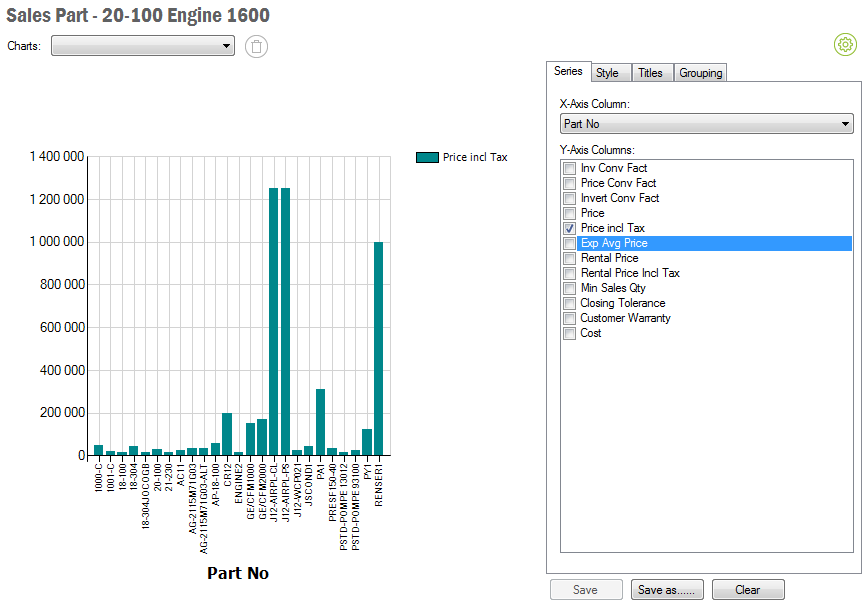Image resolution: width=865 pixels, height=605 pixels.
Task: Open the Charts dropdown list
Action: pos(143,46)
